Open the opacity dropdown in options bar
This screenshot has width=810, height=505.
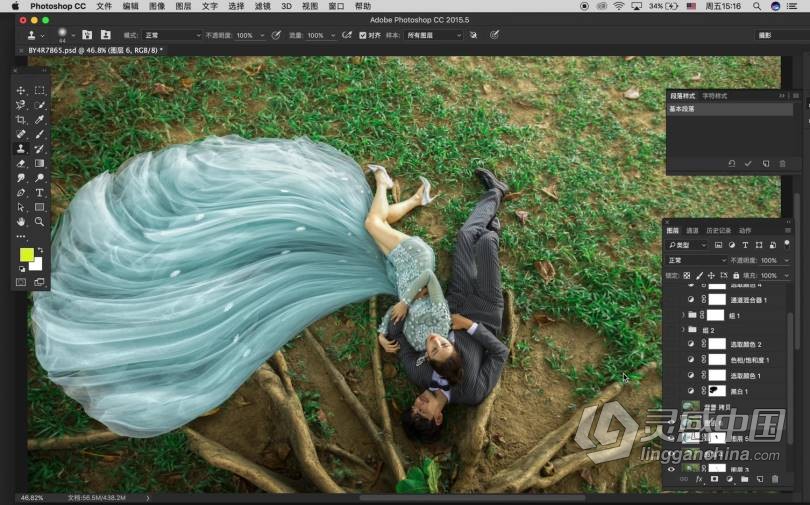(x=262, y=35)
